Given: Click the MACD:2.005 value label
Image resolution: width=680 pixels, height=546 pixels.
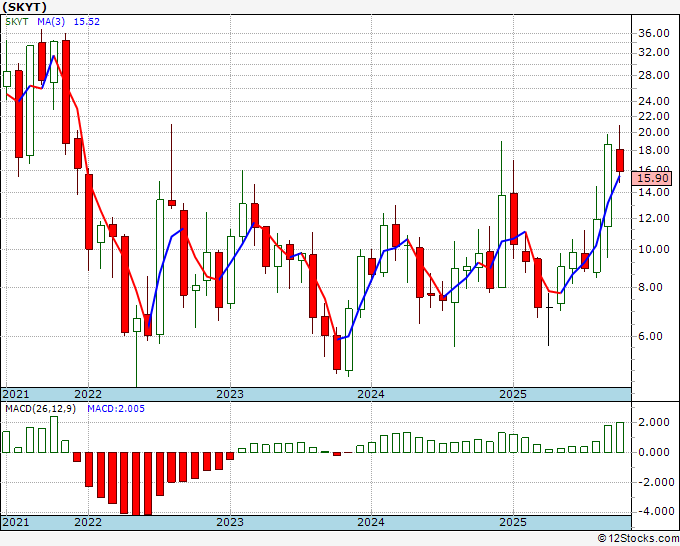Looking at the screenshot, I should pos(116,409).
